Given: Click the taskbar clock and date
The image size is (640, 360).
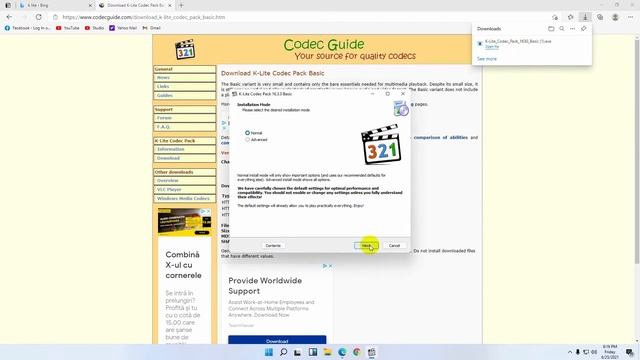Looking at the screenshot, I should point(610,352).
